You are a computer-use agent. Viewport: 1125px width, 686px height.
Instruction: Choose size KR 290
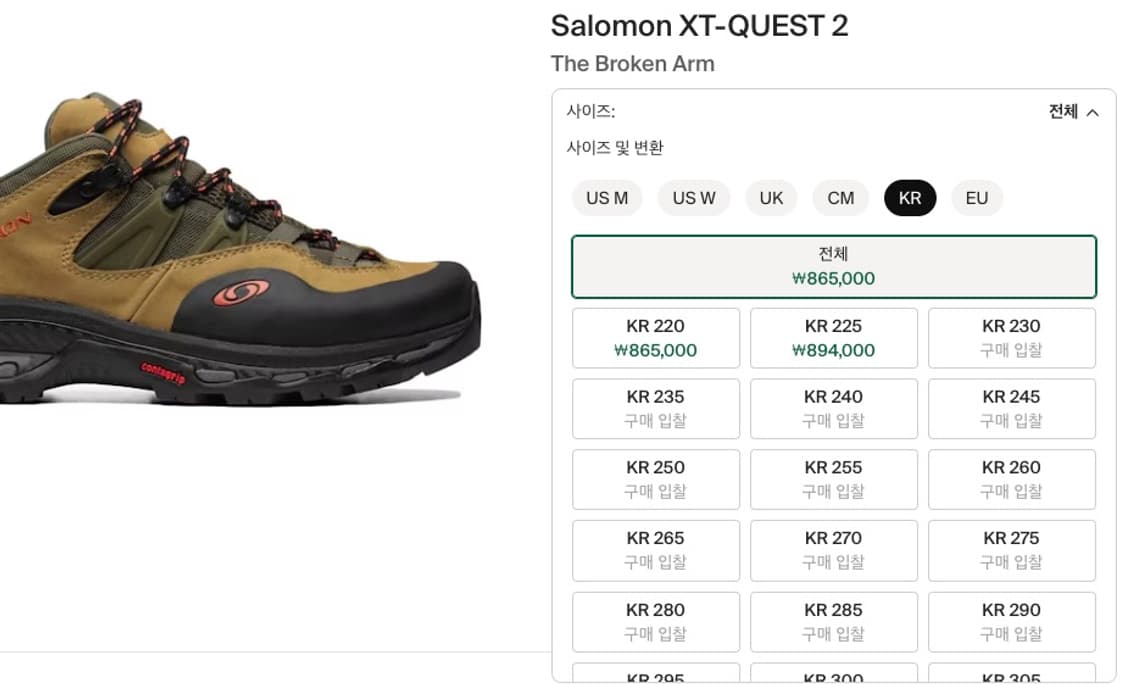1012,621
